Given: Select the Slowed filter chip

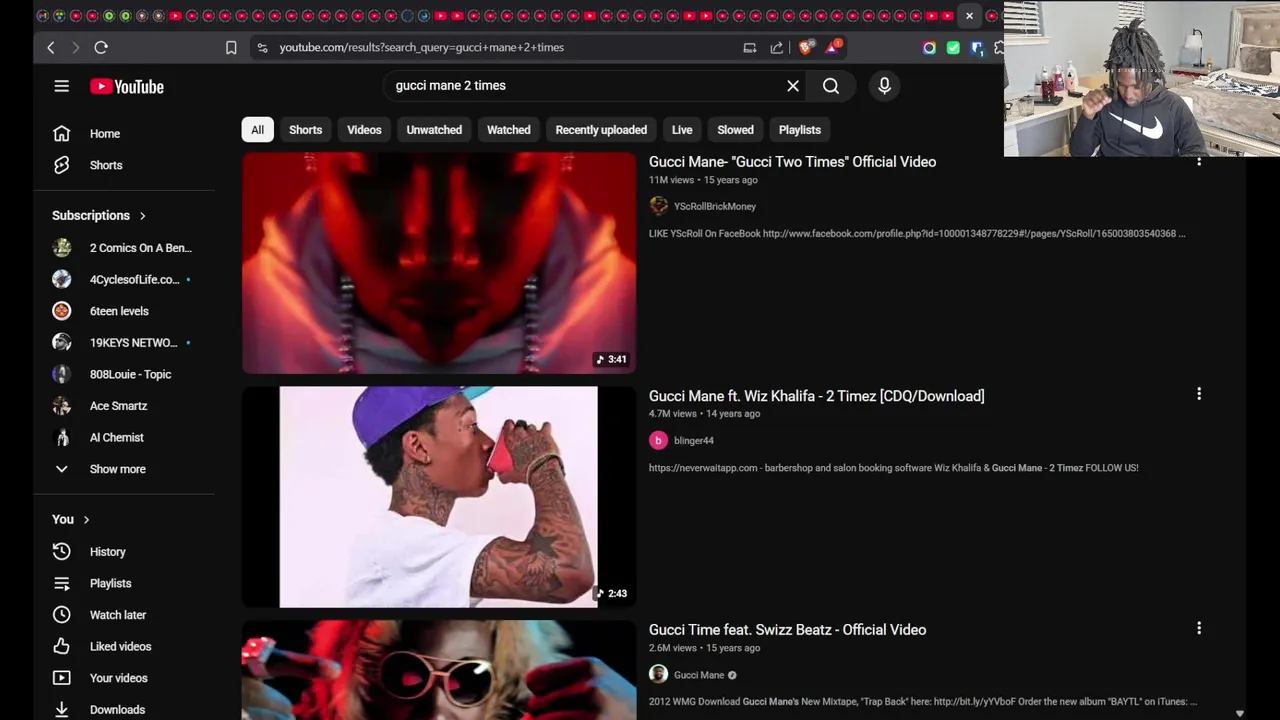Looking at the screenshot, I should [735, 130].
